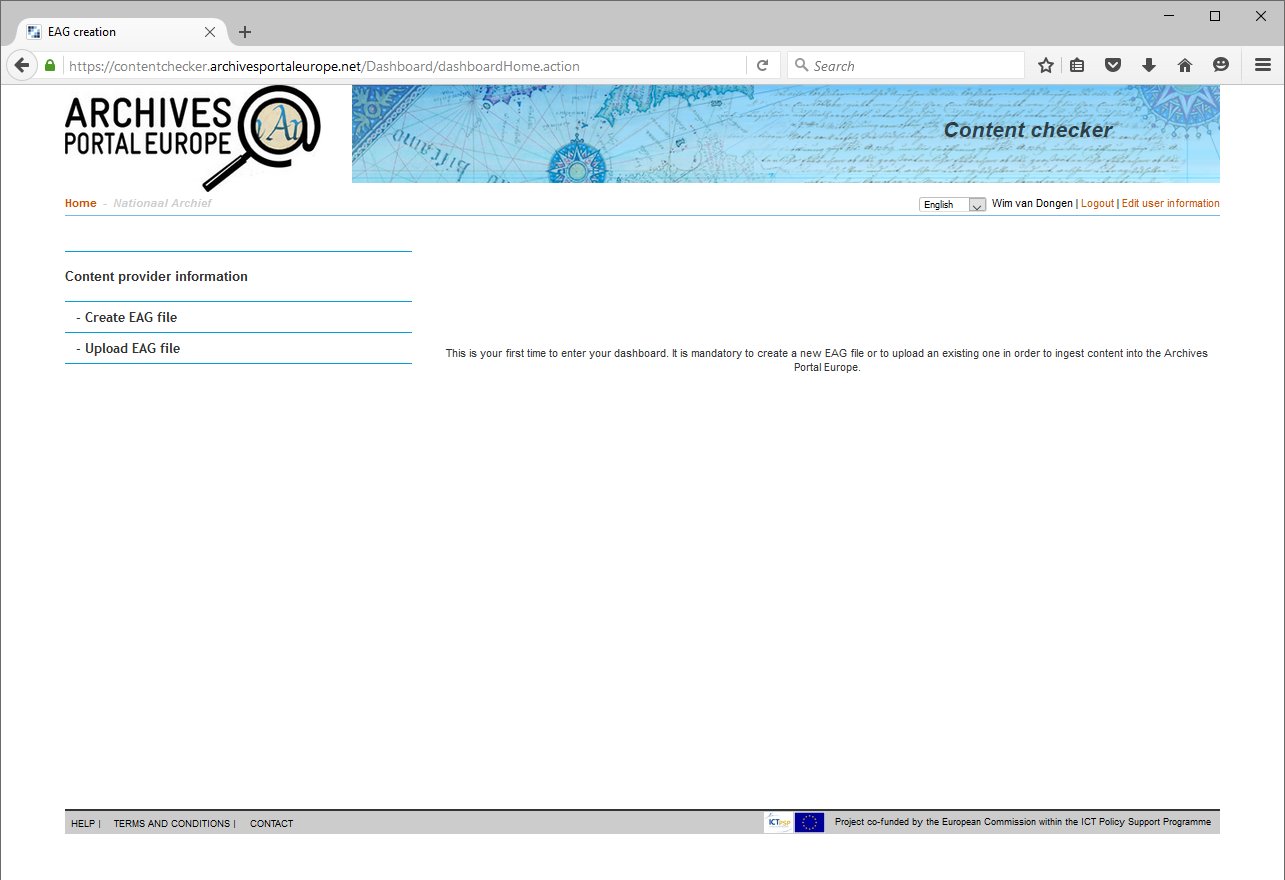
Task: Open the Downloads arrow icon
Action: 1149,65
